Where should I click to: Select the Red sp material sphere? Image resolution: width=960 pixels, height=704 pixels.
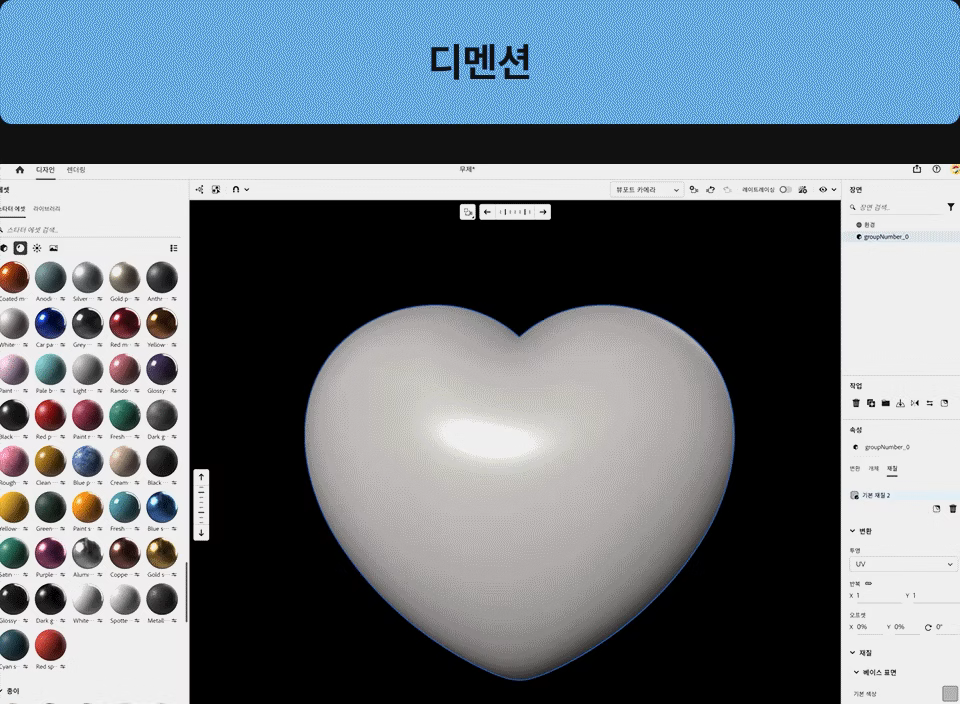[50, 645]
